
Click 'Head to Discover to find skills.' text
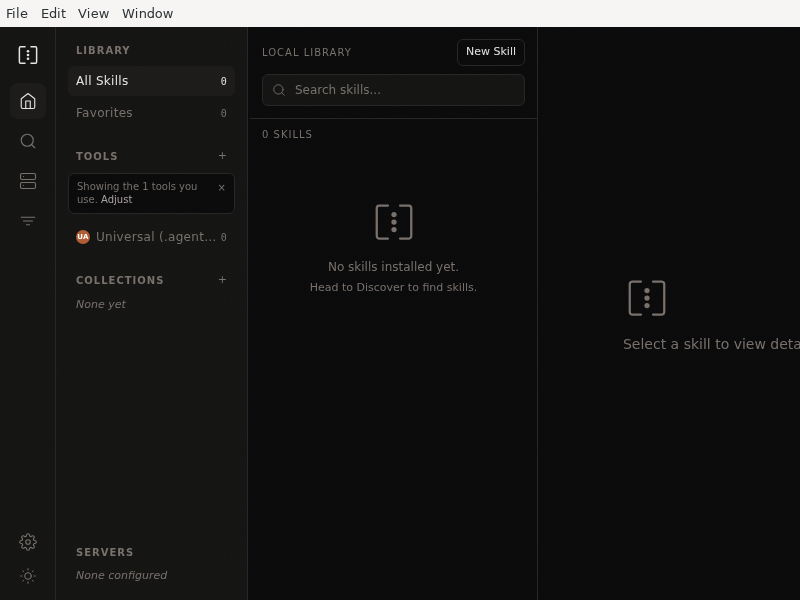[393, 287]
